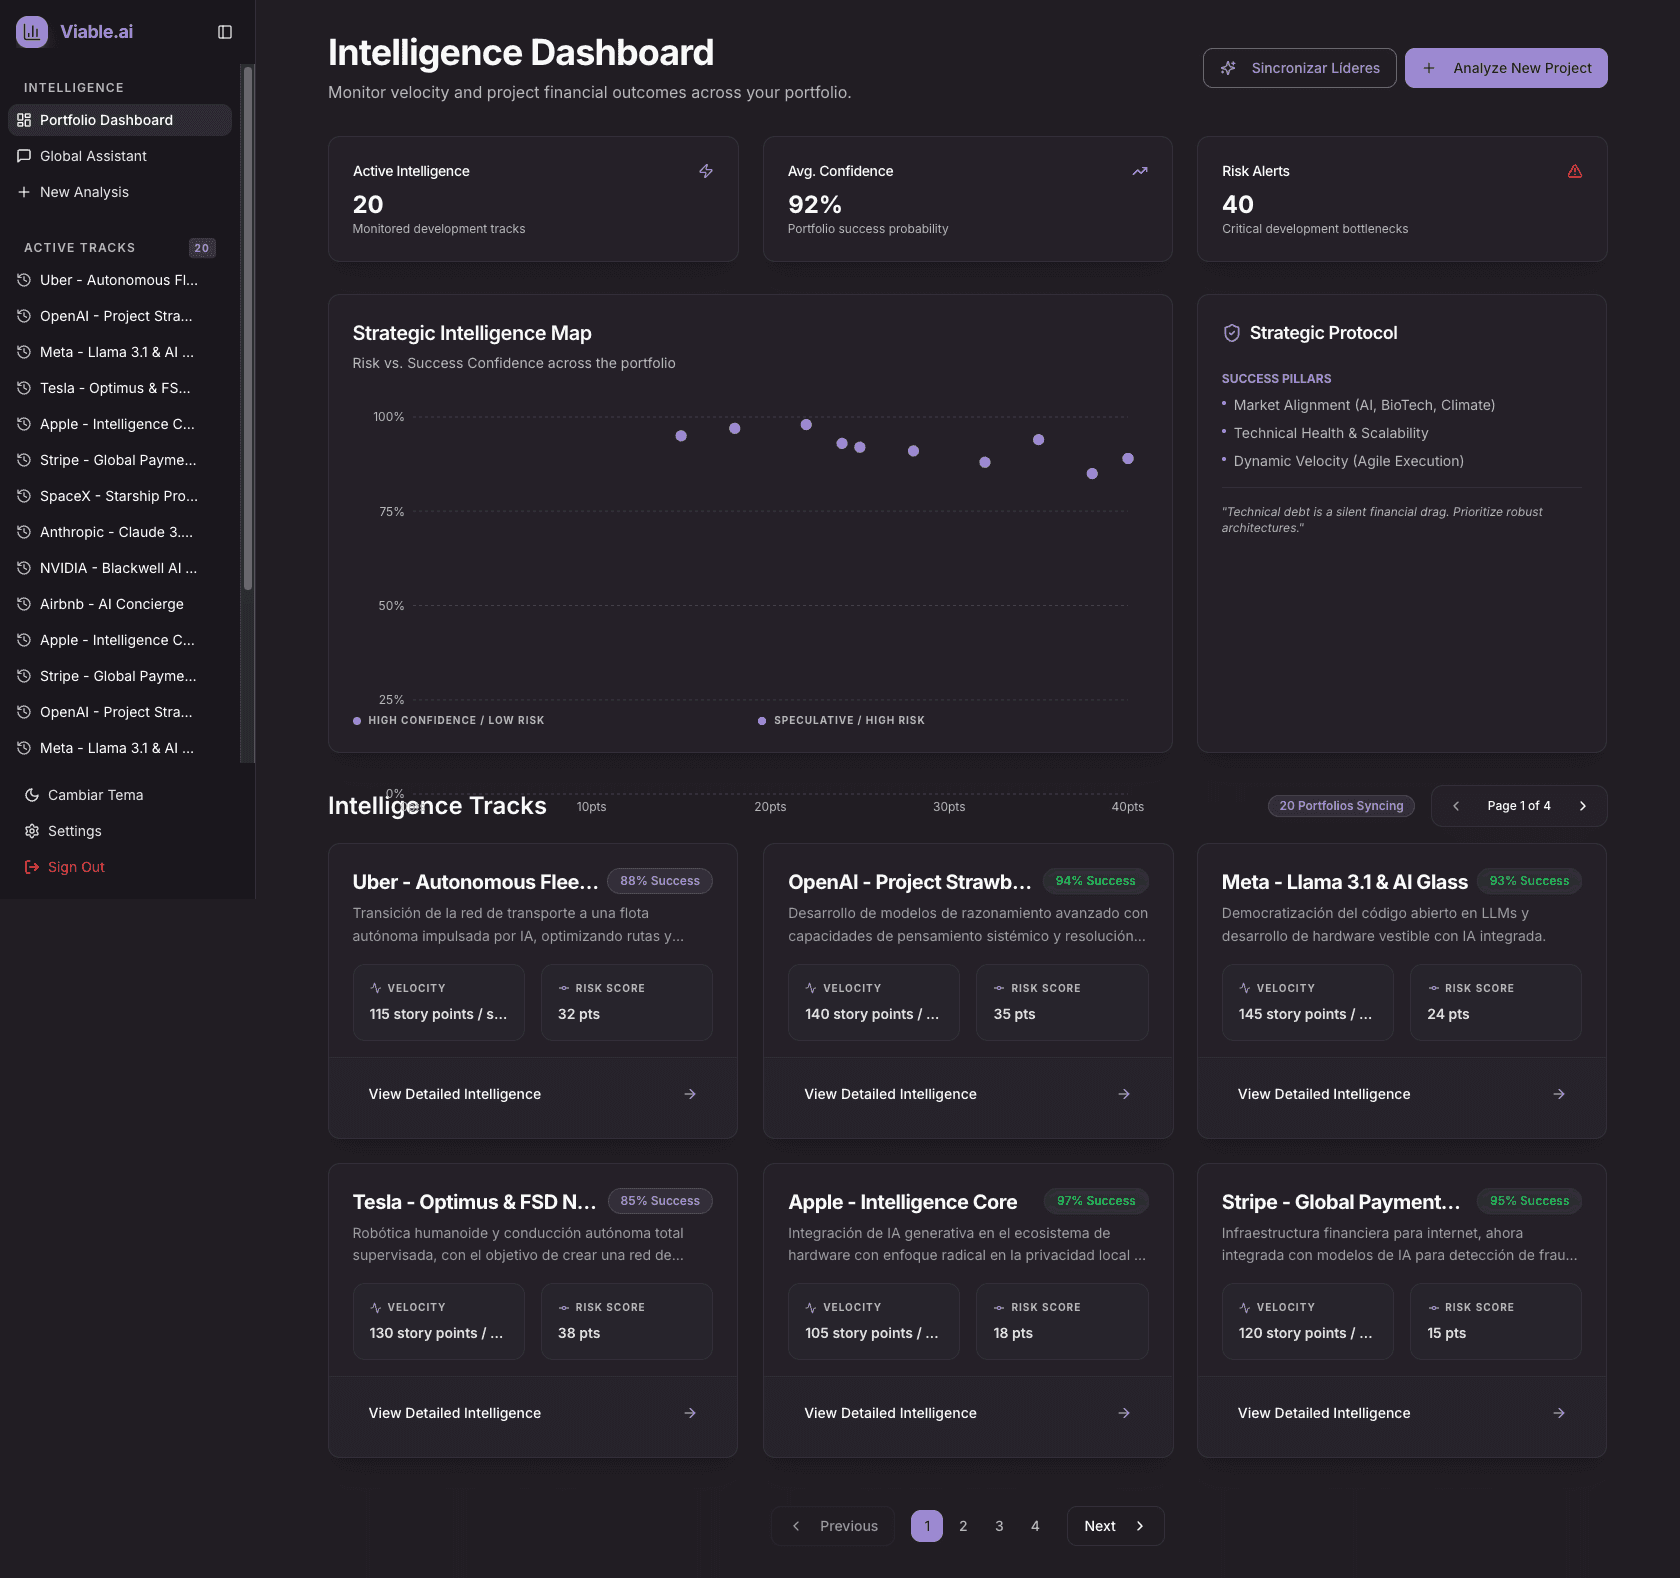
Task: Click the moon icon for theme
Action: [x=32, y=795]
